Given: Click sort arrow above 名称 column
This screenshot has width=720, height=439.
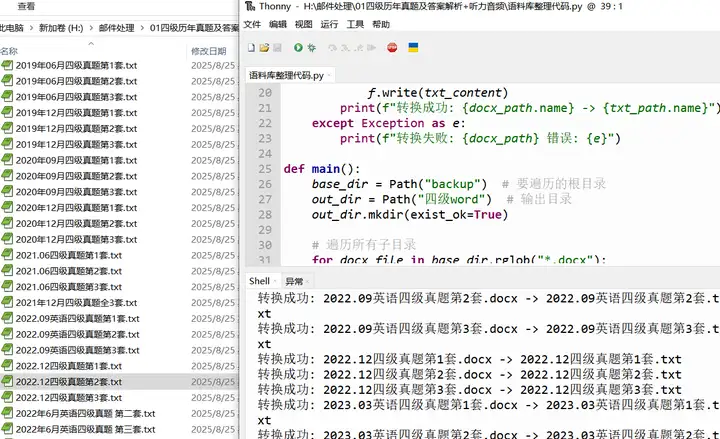Looking at the screenshot, I should 91,44.
